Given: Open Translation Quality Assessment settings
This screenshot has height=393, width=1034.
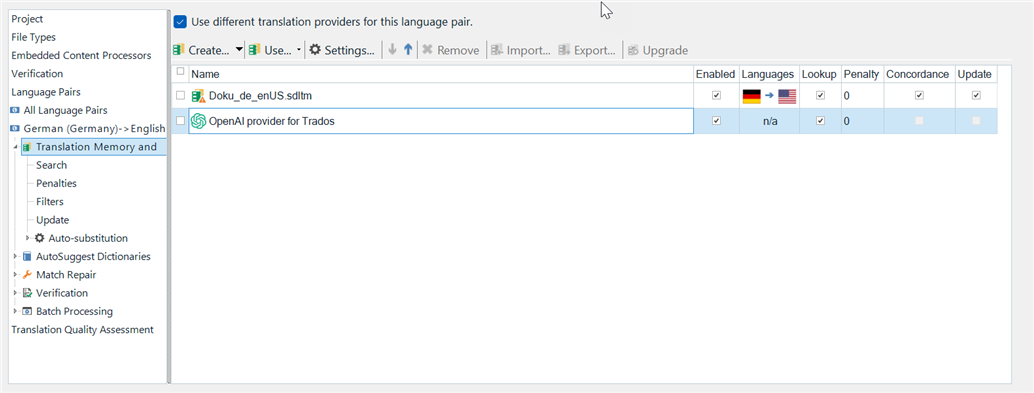Looking at the screenshot, I should [x=82, y=329].
